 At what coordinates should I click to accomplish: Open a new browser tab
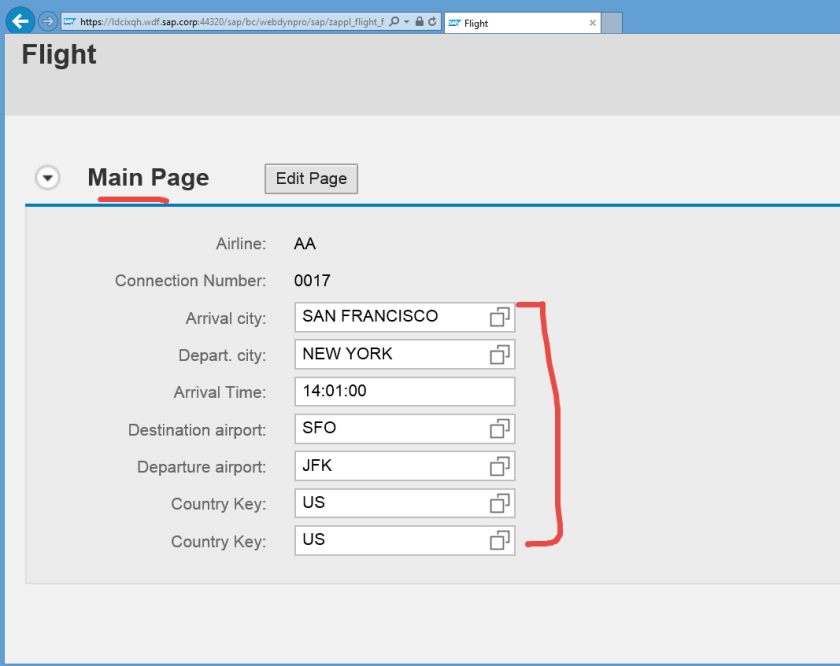[612, 23]
